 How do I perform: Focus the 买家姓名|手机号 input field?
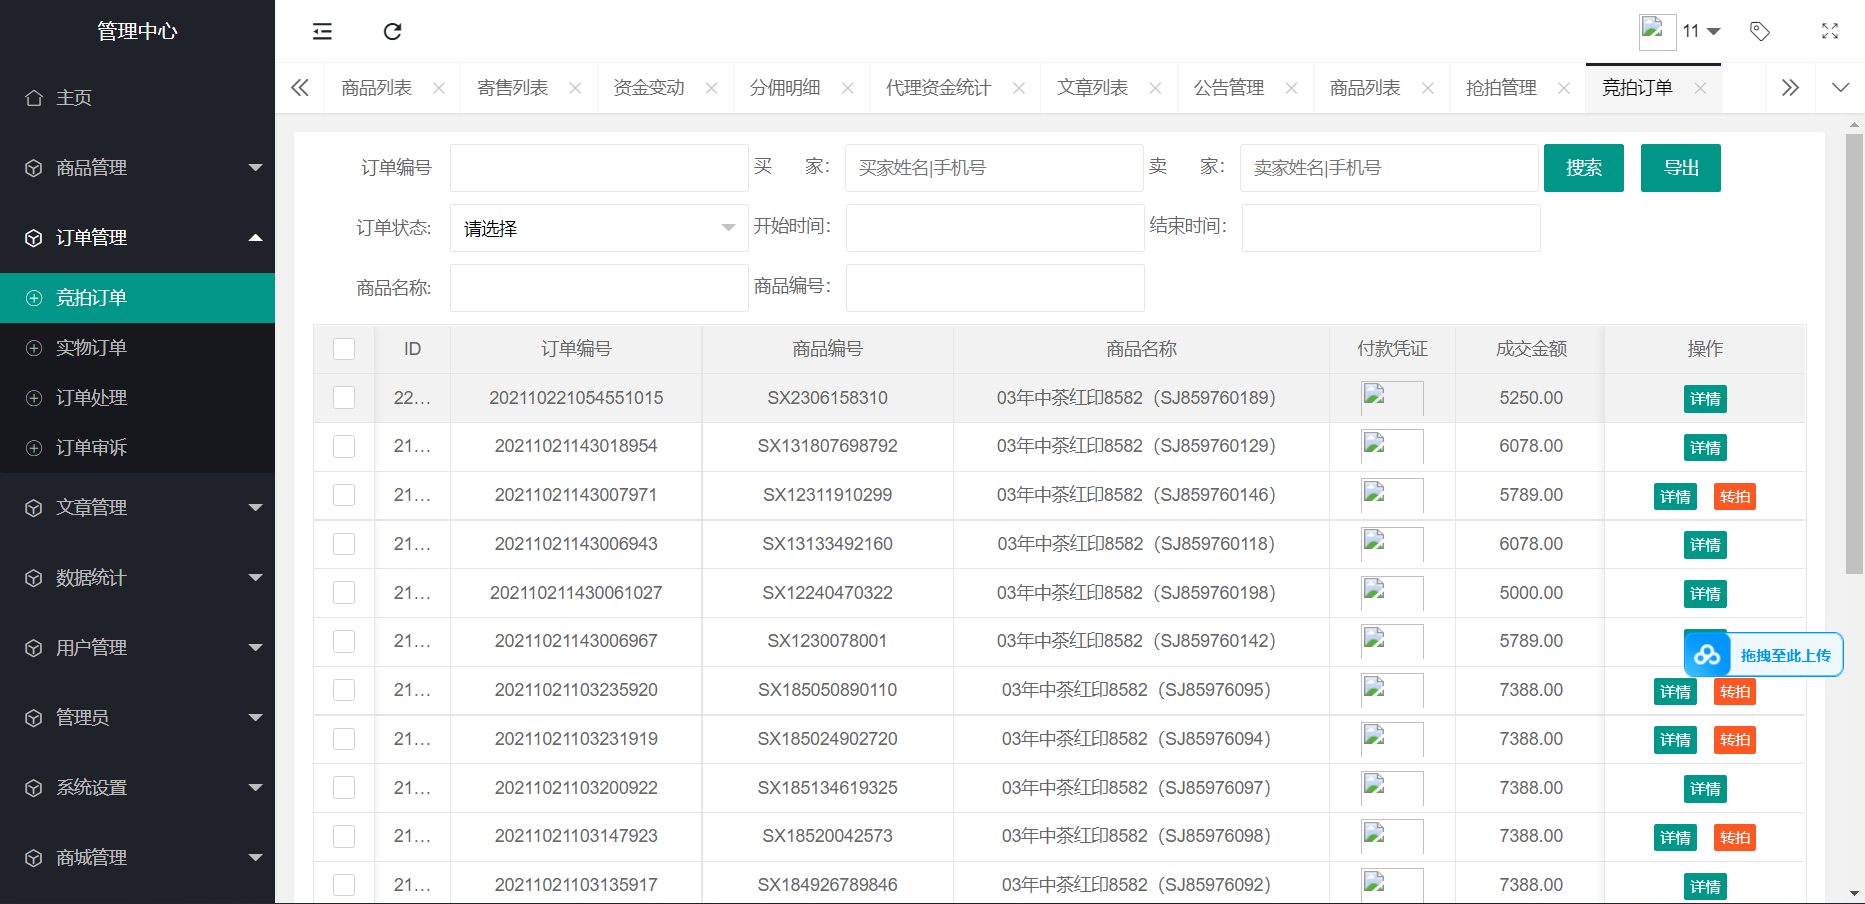994,168
